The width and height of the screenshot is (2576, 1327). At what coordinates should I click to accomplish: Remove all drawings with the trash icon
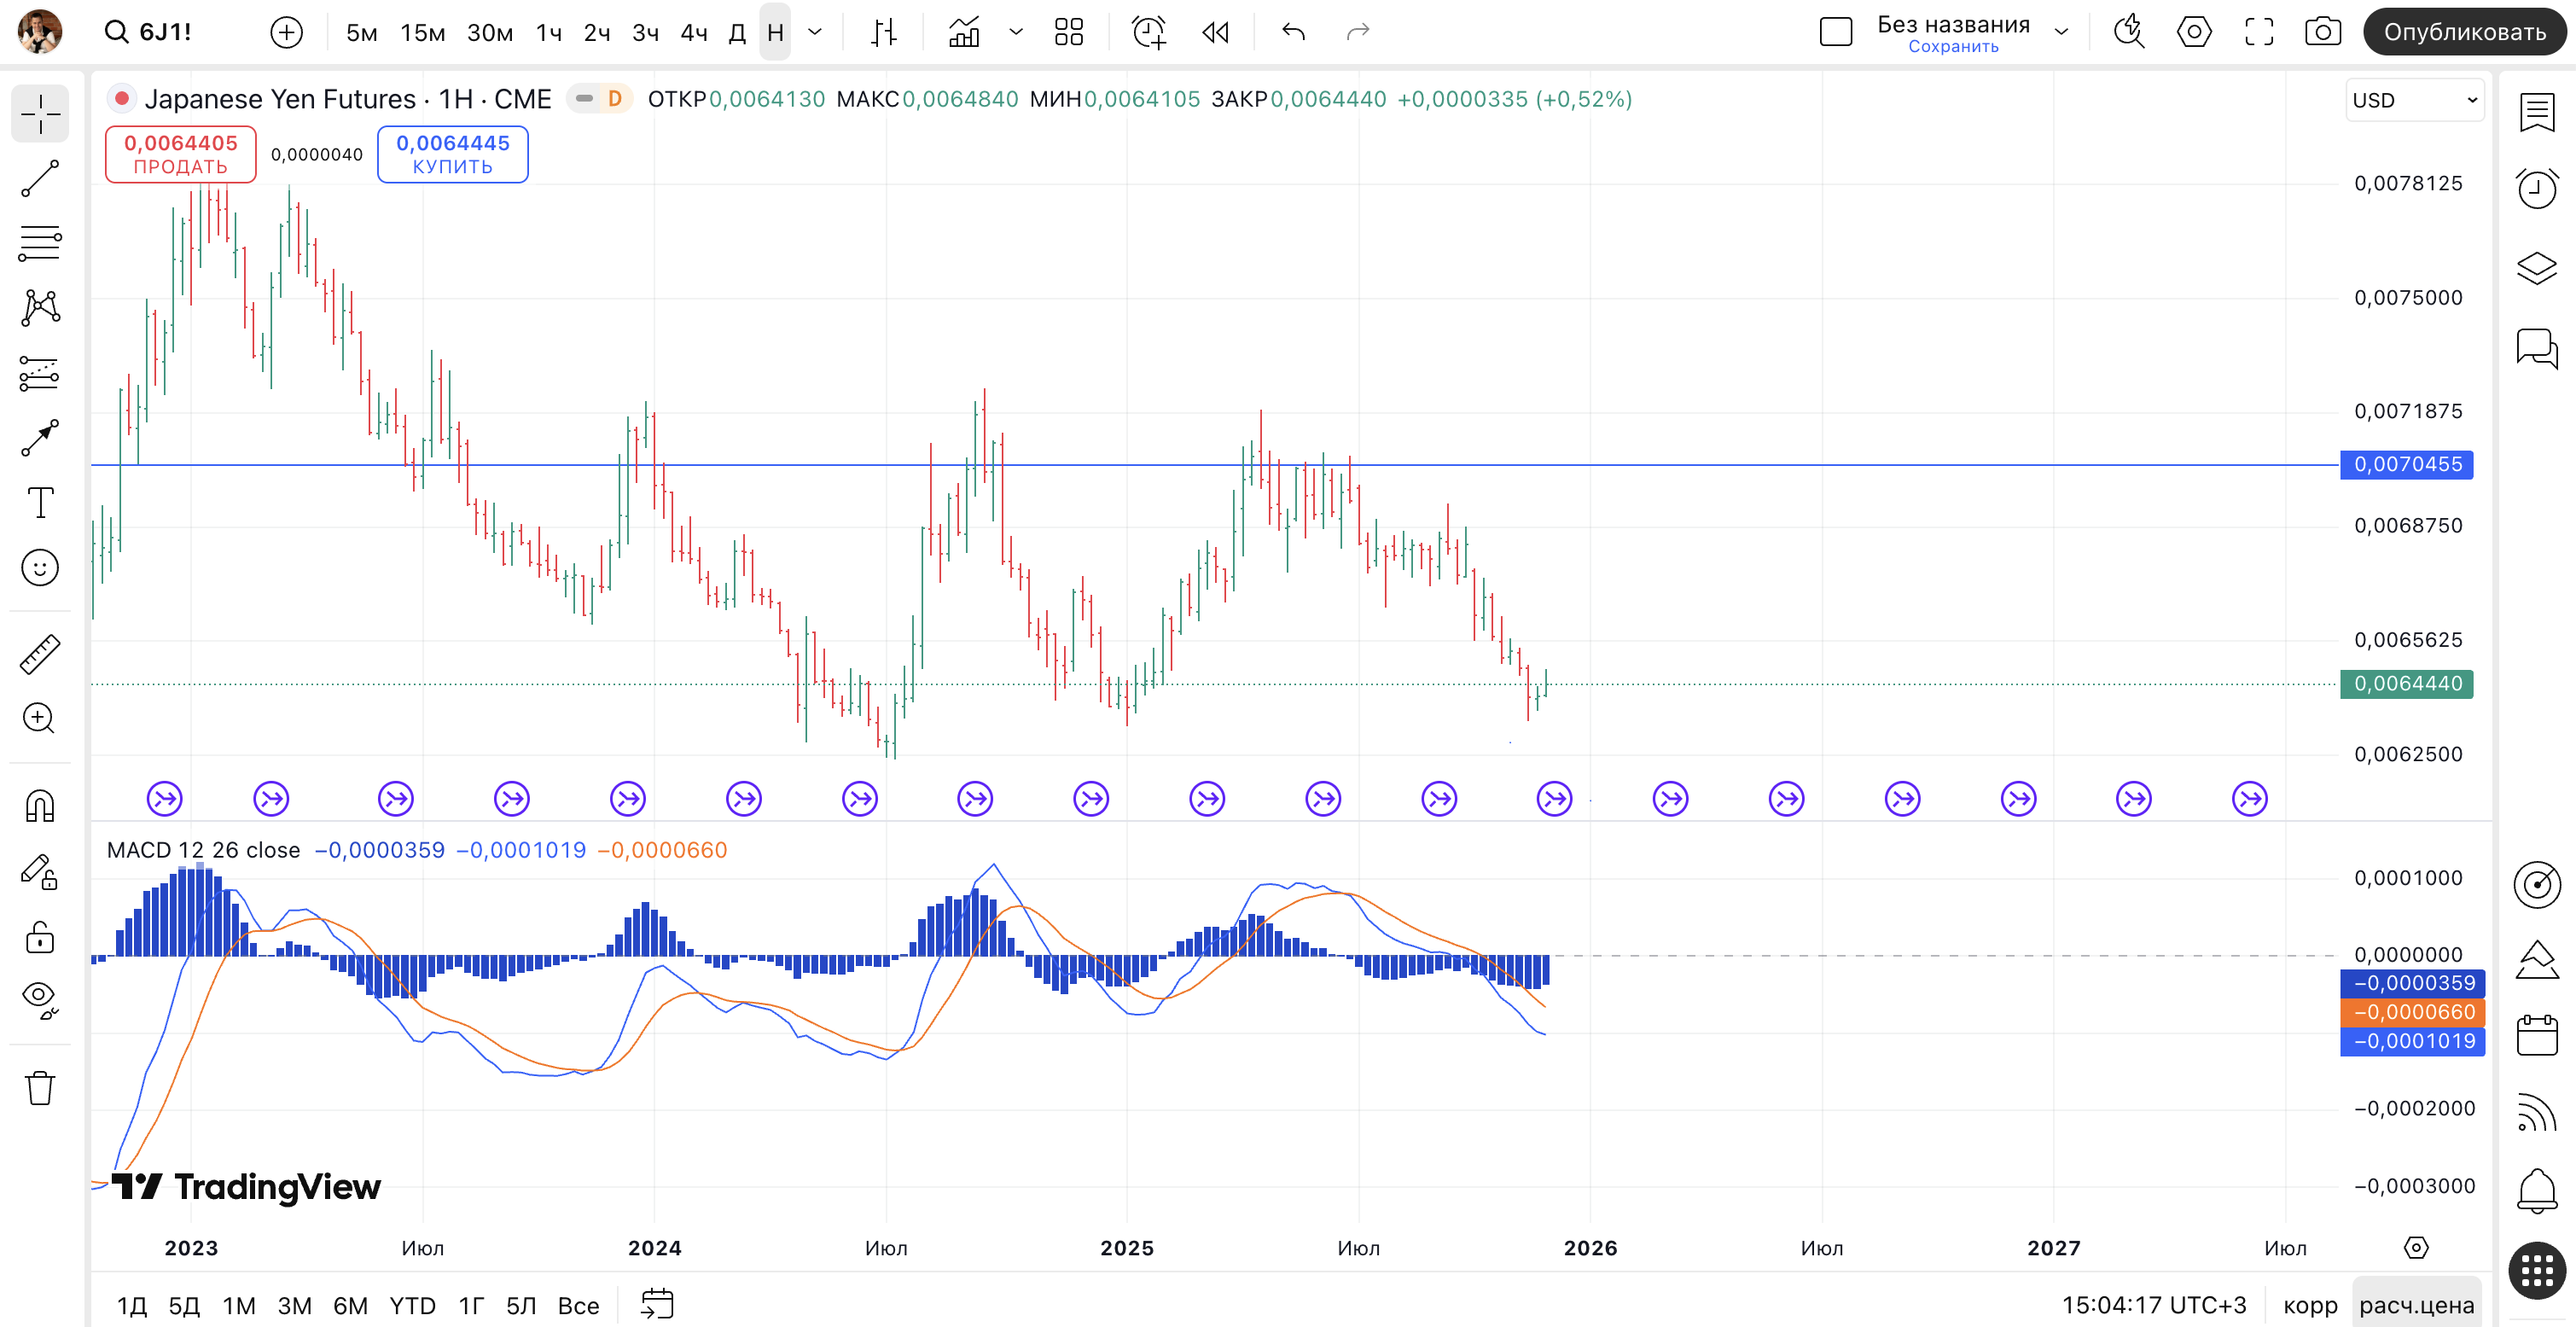39,1088
